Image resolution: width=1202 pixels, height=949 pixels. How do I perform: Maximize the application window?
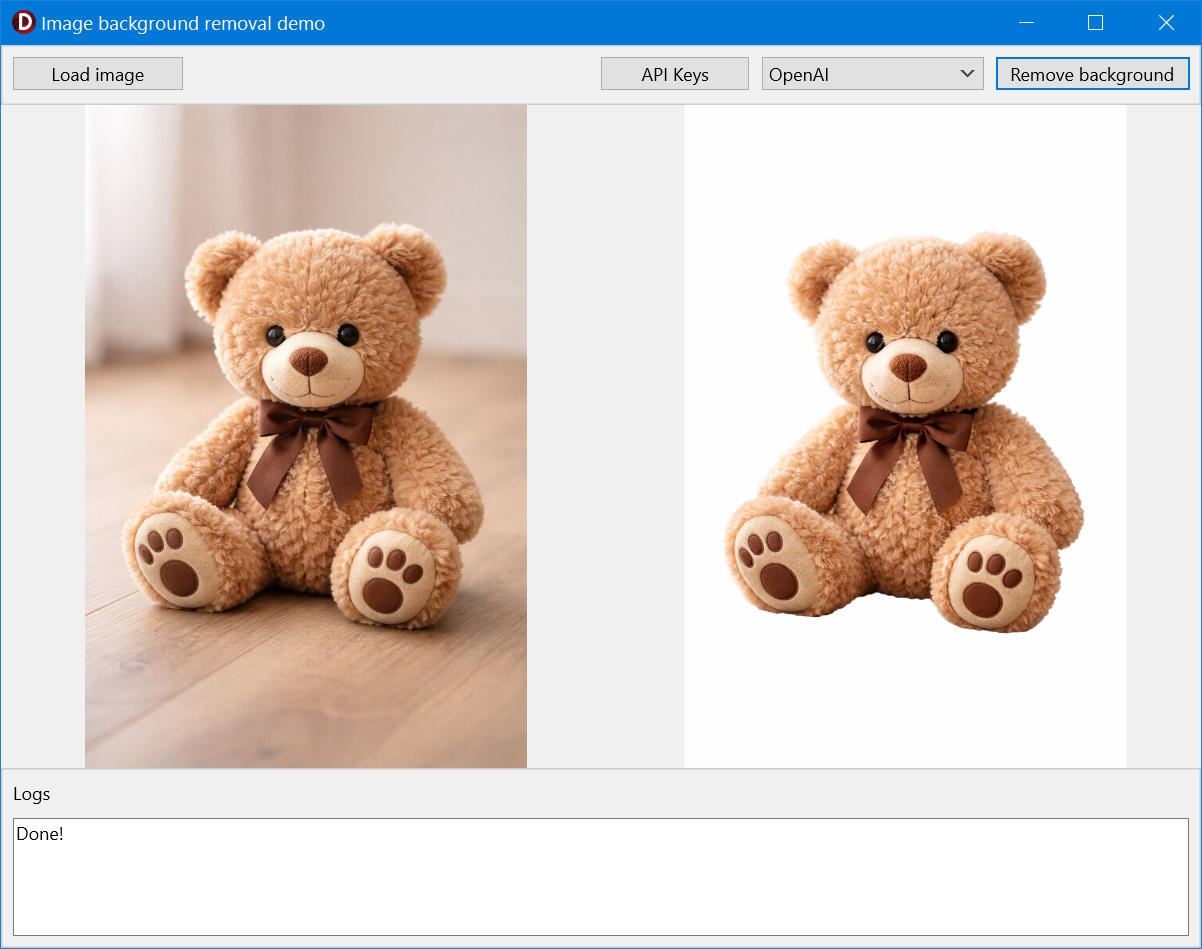(x=1095, y=22)
